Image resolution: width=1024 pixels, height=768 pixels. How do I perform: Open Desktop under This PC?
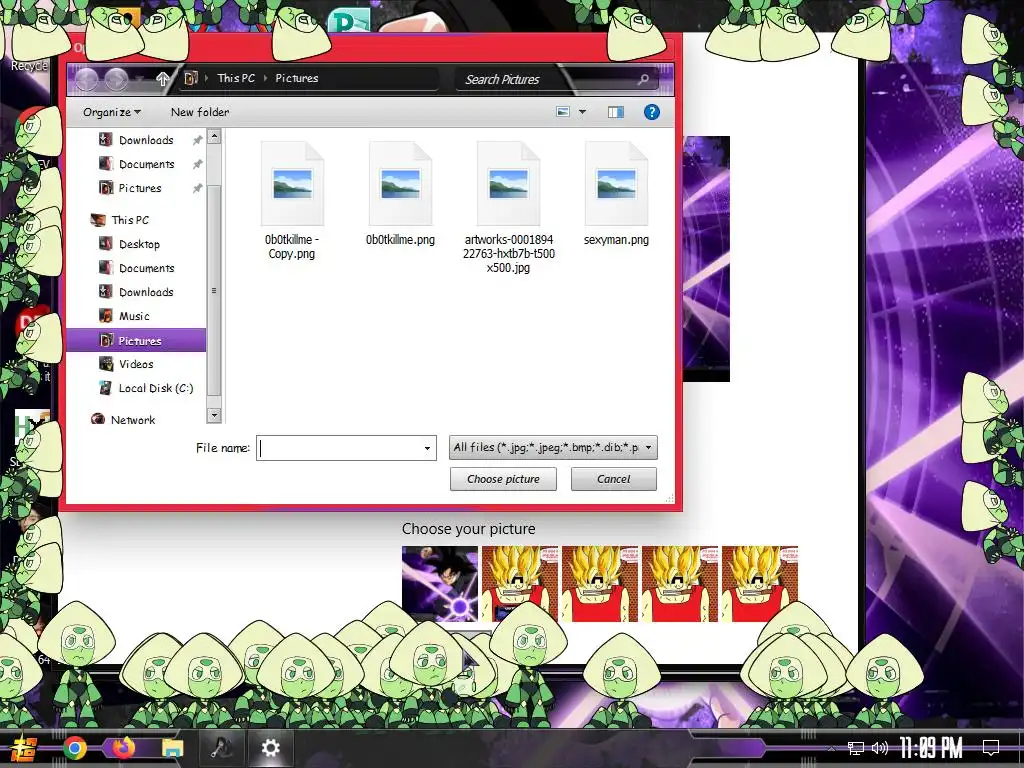tap(138, 244)
